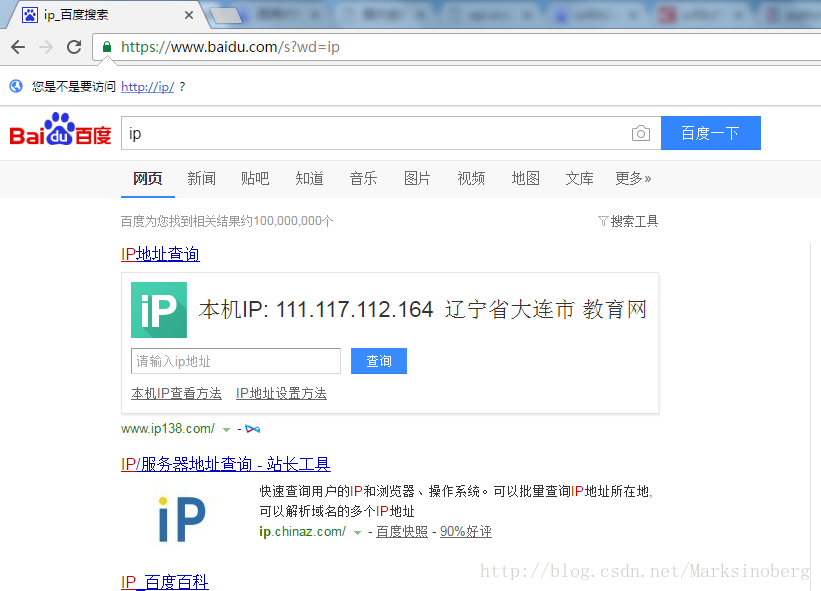
Task: Open the IP_百度百科 result link
Action: pyautogui.click(x=165, y=582)
